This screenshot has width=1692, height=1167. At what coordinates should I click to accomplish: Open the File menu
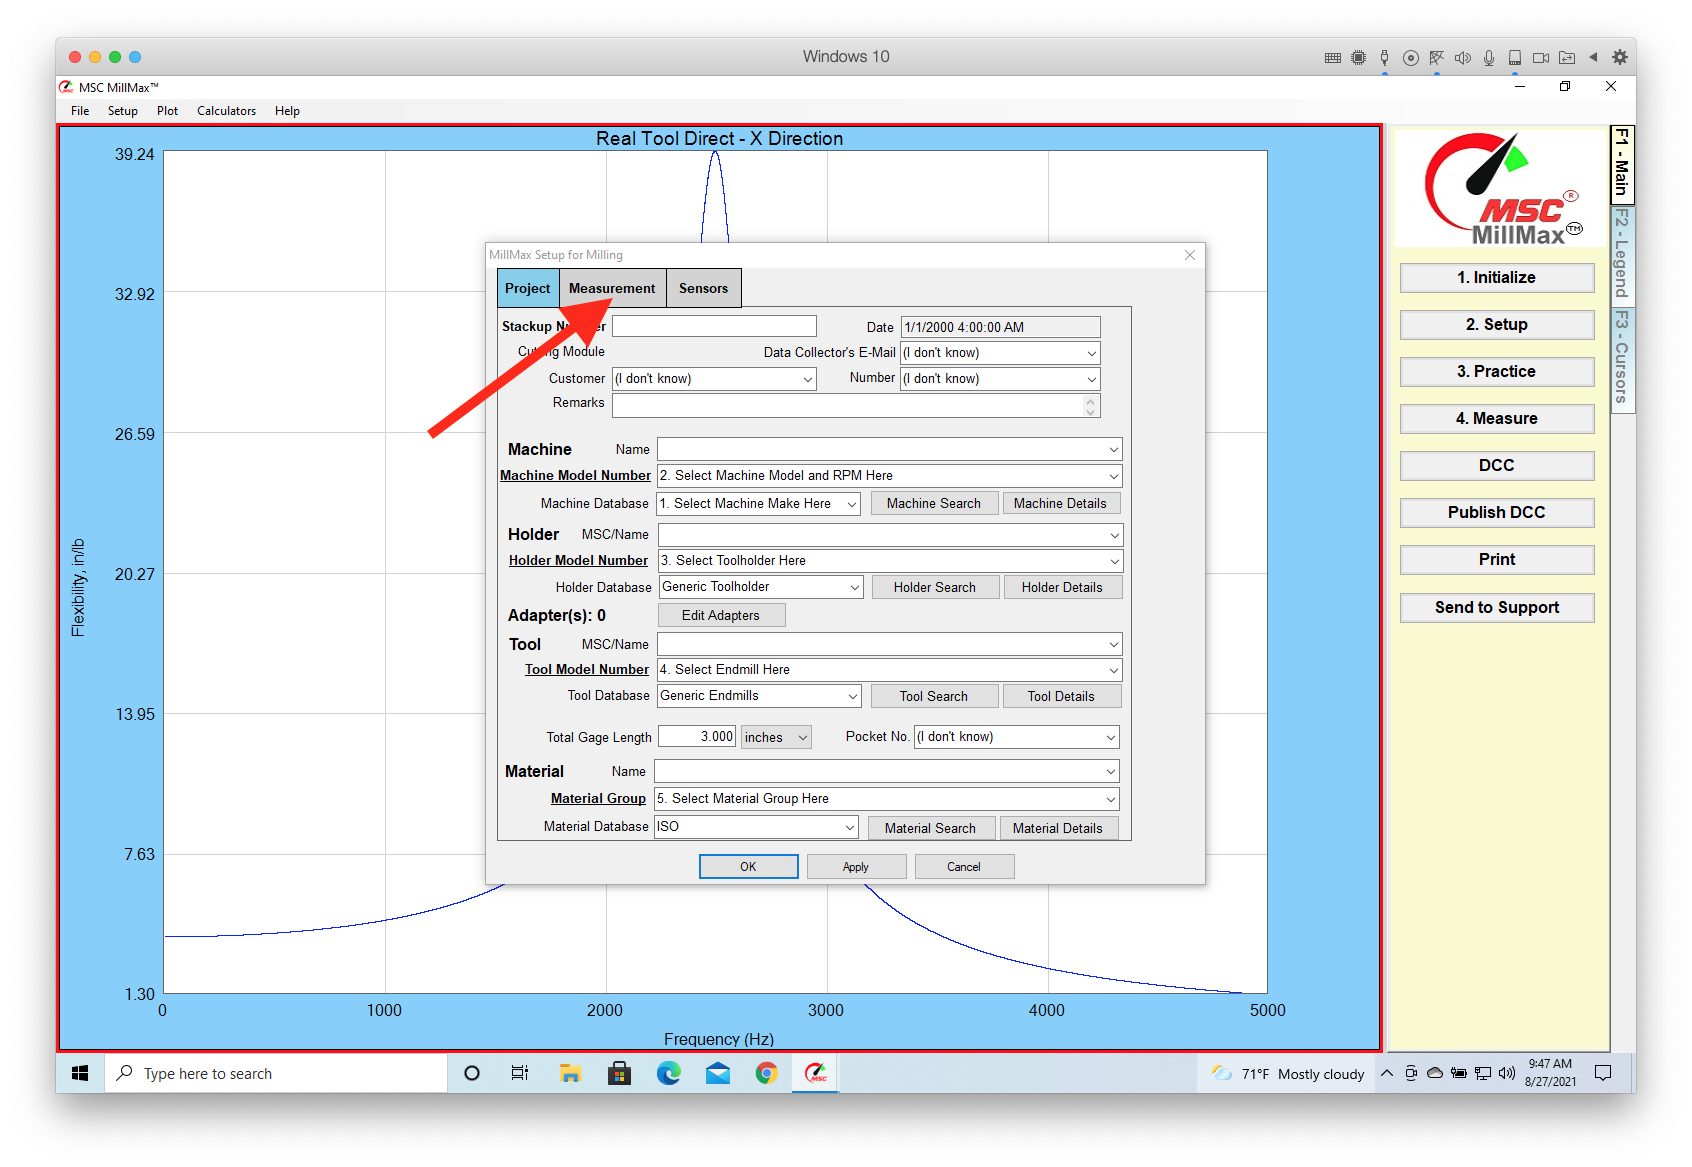80,111
